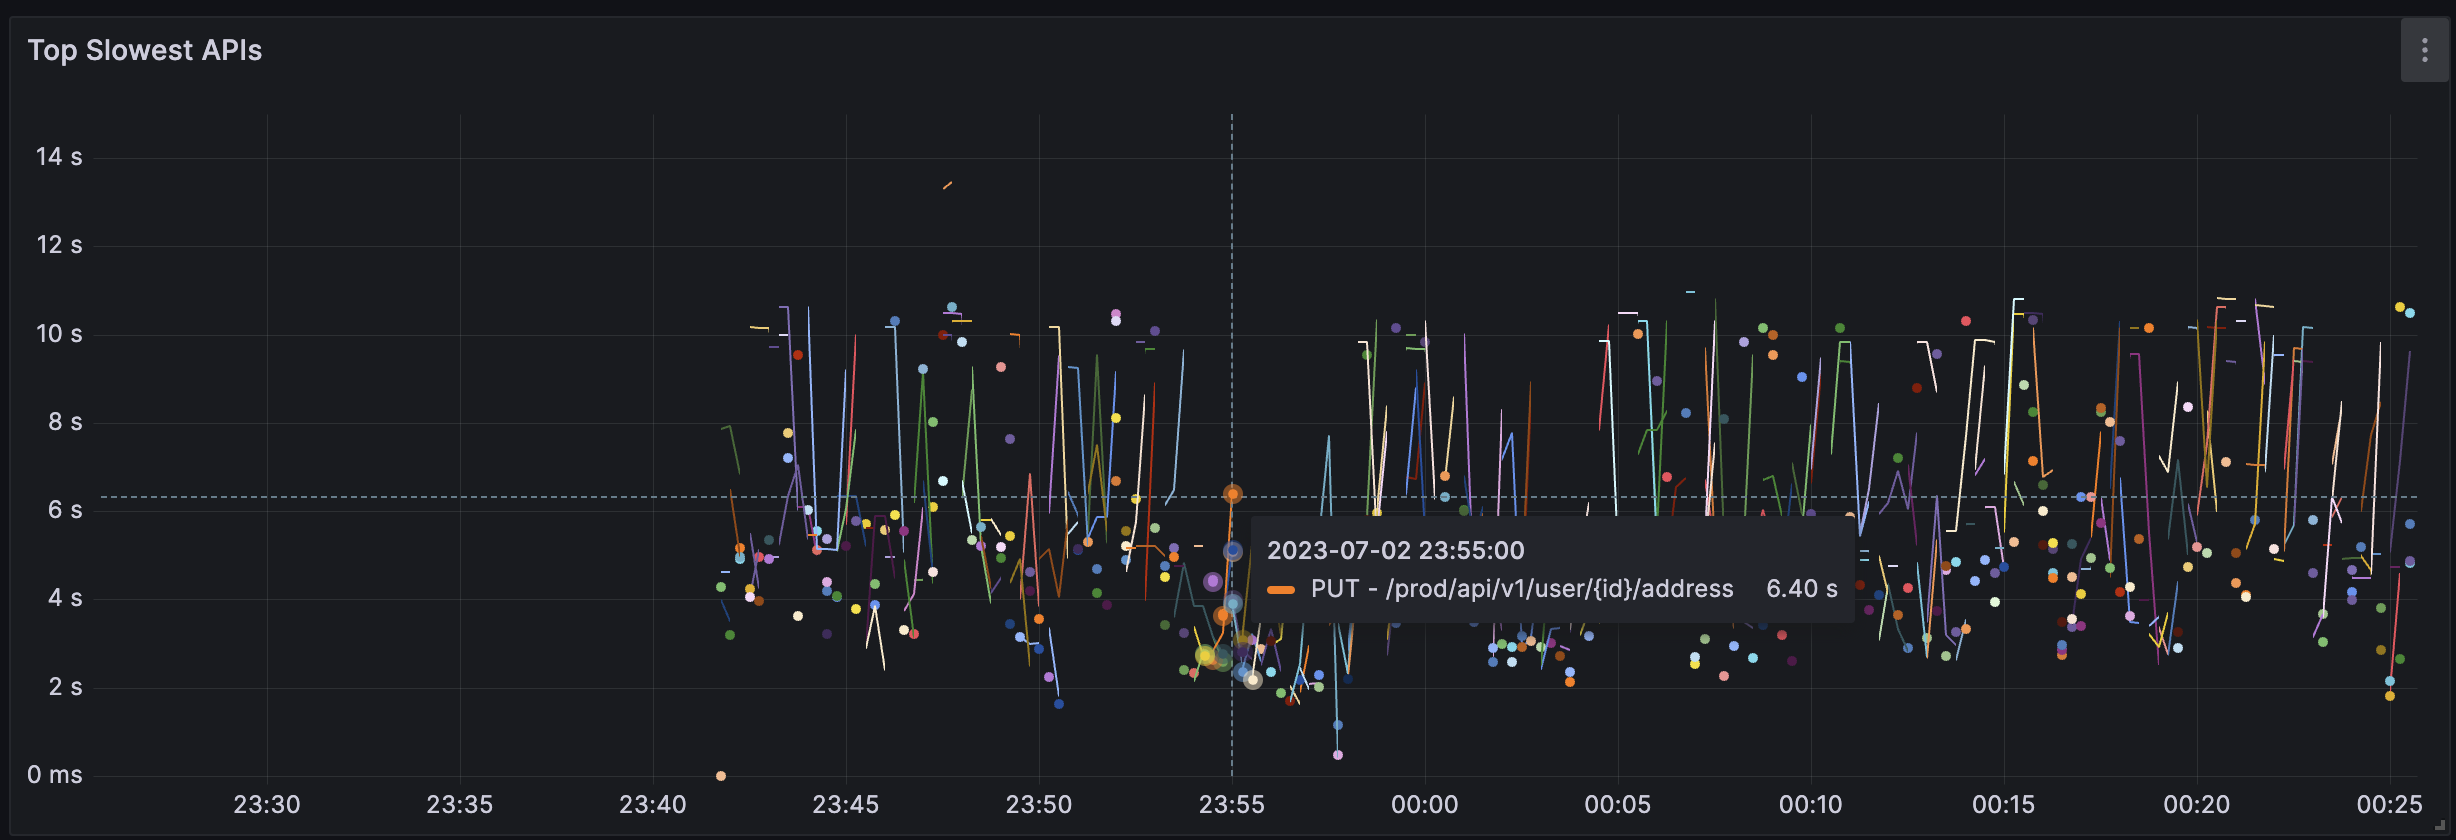Click the orange series swatch in the tooltip

pyautogui.click(x=1281, y=590)
